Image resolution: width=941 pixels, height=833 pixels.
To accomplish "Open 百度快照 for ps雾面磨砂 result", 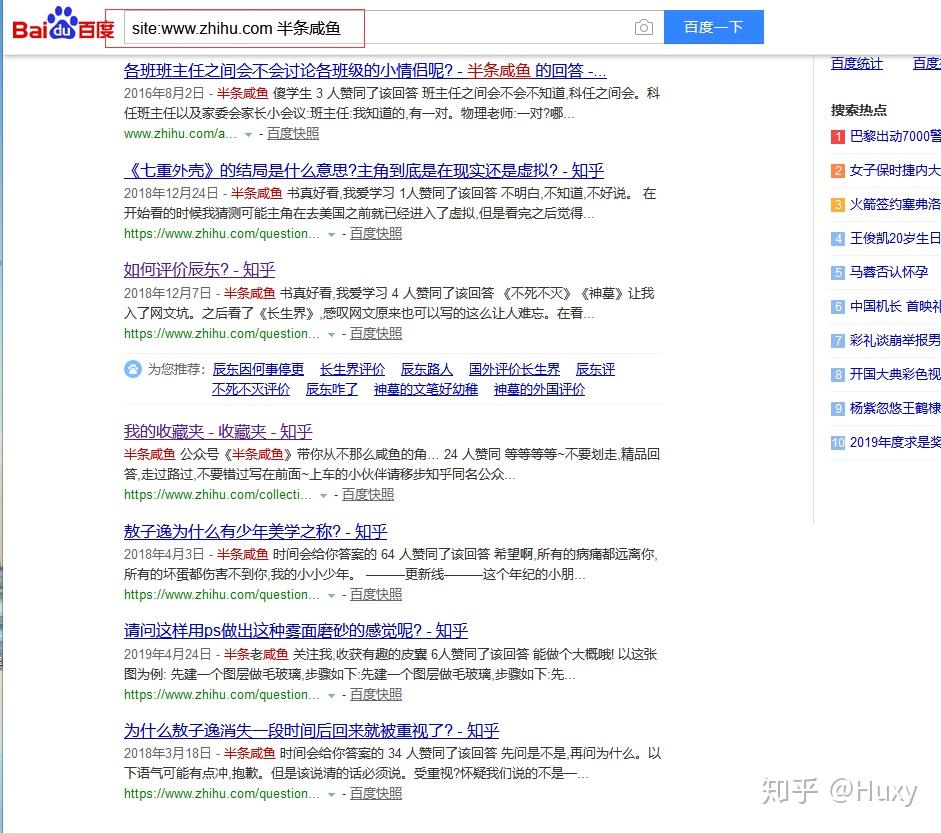I will 376,695.
